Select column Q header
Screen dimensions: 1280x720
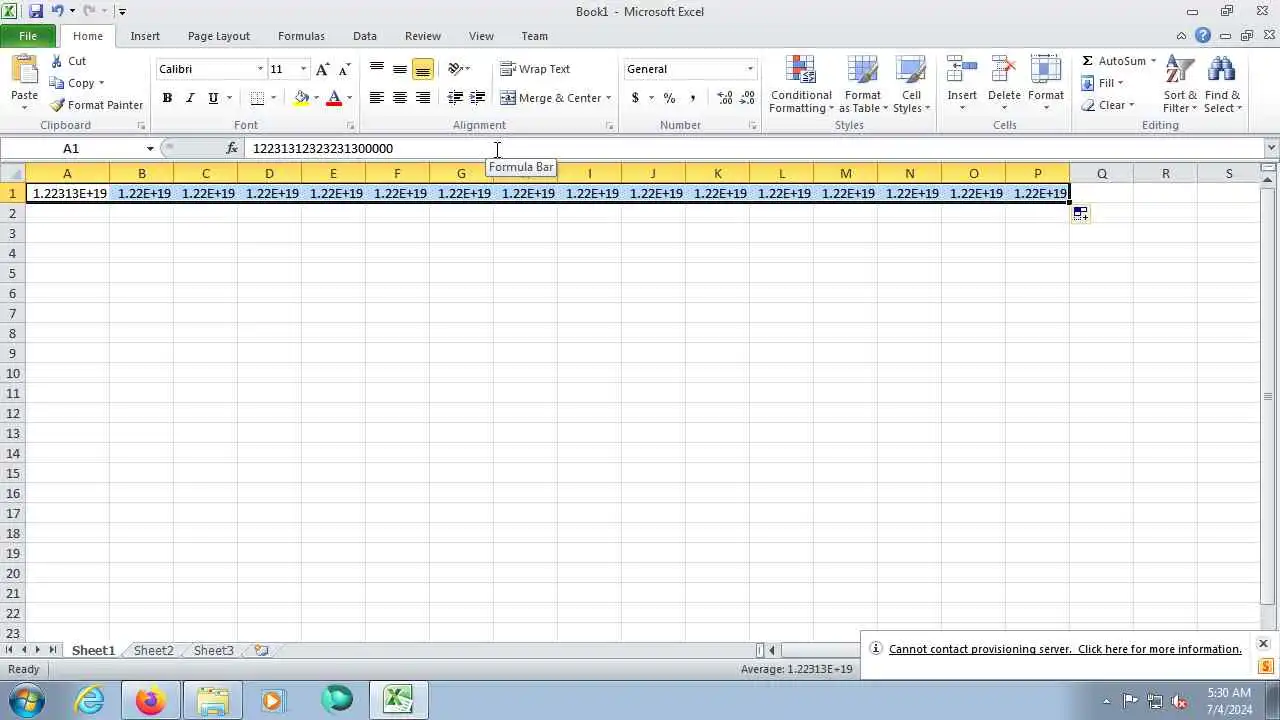[x=1101, y=174]
